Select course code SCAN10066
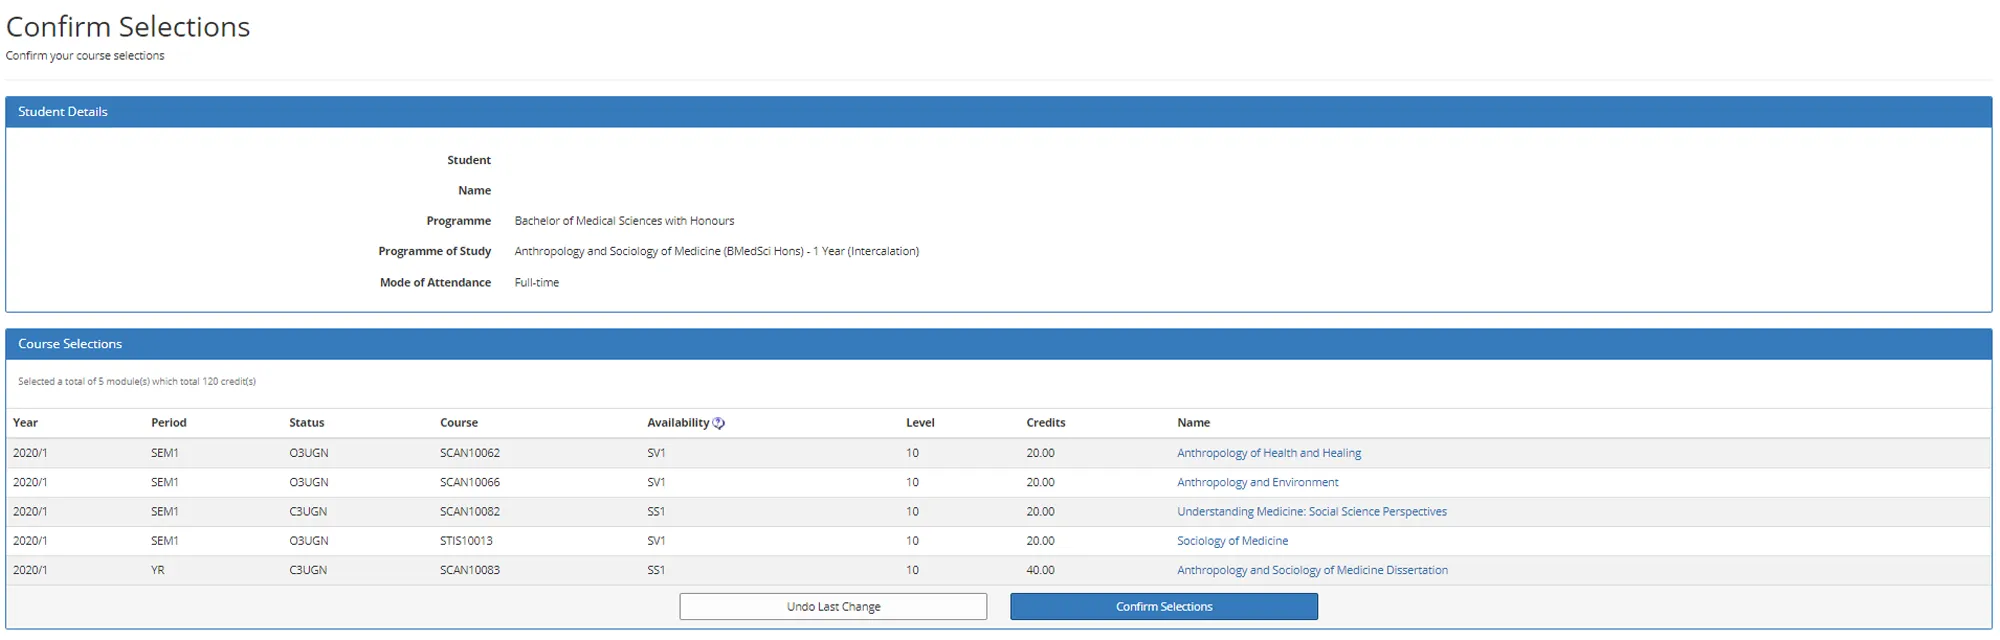Viewport: 2000px width, 640px height. pyautogui.click(x=470, y=482)
